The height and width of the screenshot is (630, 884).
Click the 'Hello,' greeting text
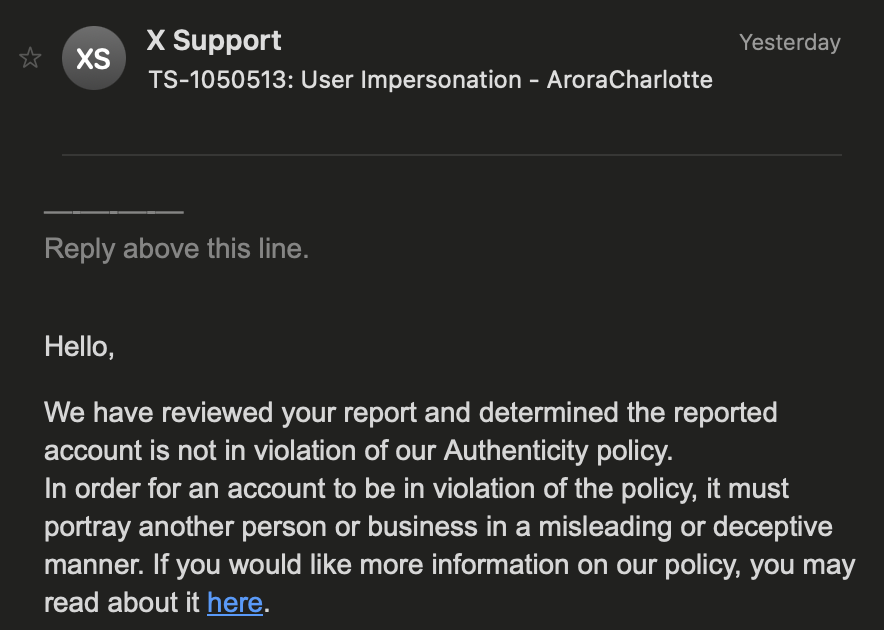pos(79,346)
